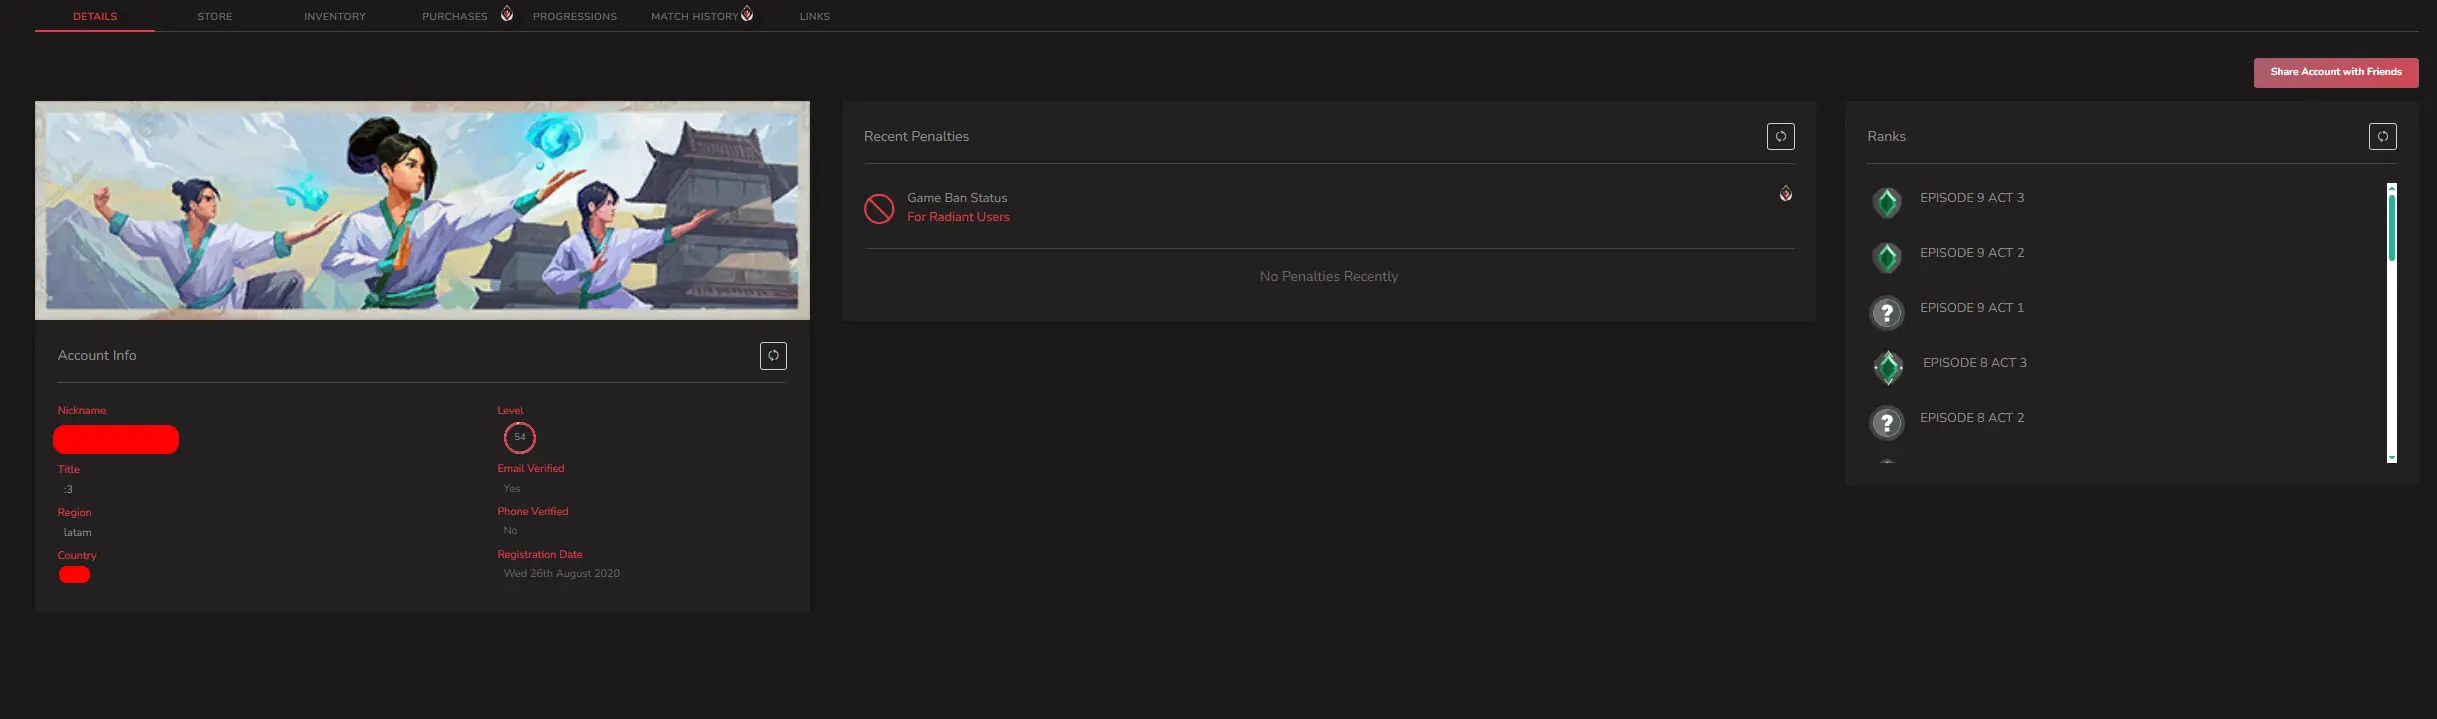Click the Episode 8 Act 2 unranked icon

[1887, 423]
